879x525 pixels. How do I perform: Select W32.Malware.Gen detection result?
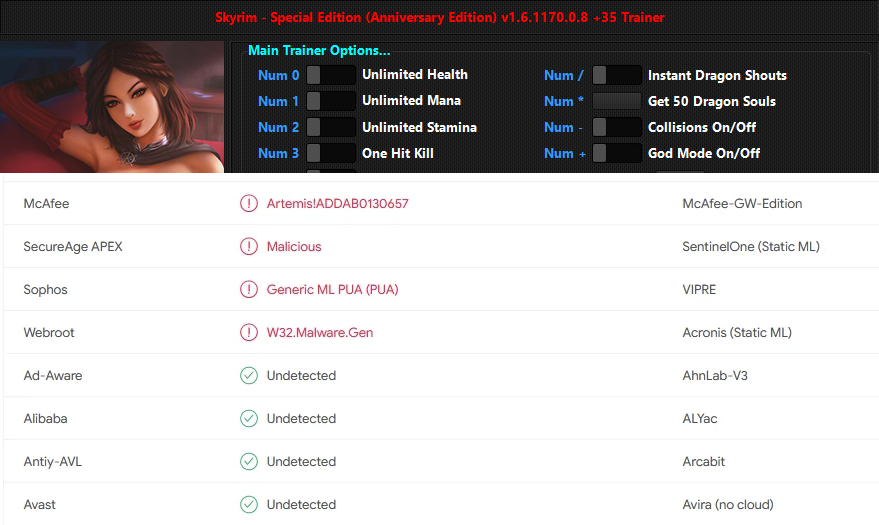click(320, 332)
